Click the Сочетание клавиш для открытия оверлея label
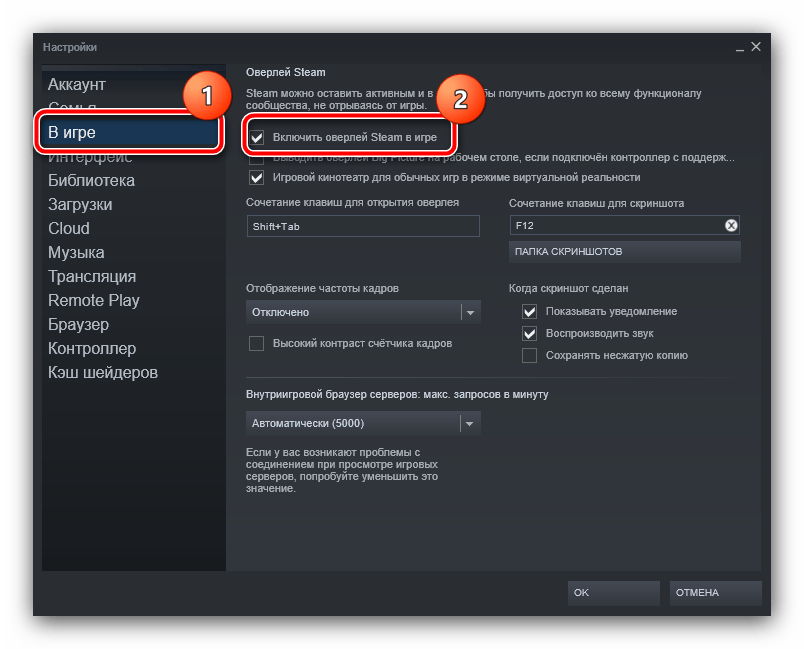Viewport: 804px width, 649px height. [x=352, y=202]
